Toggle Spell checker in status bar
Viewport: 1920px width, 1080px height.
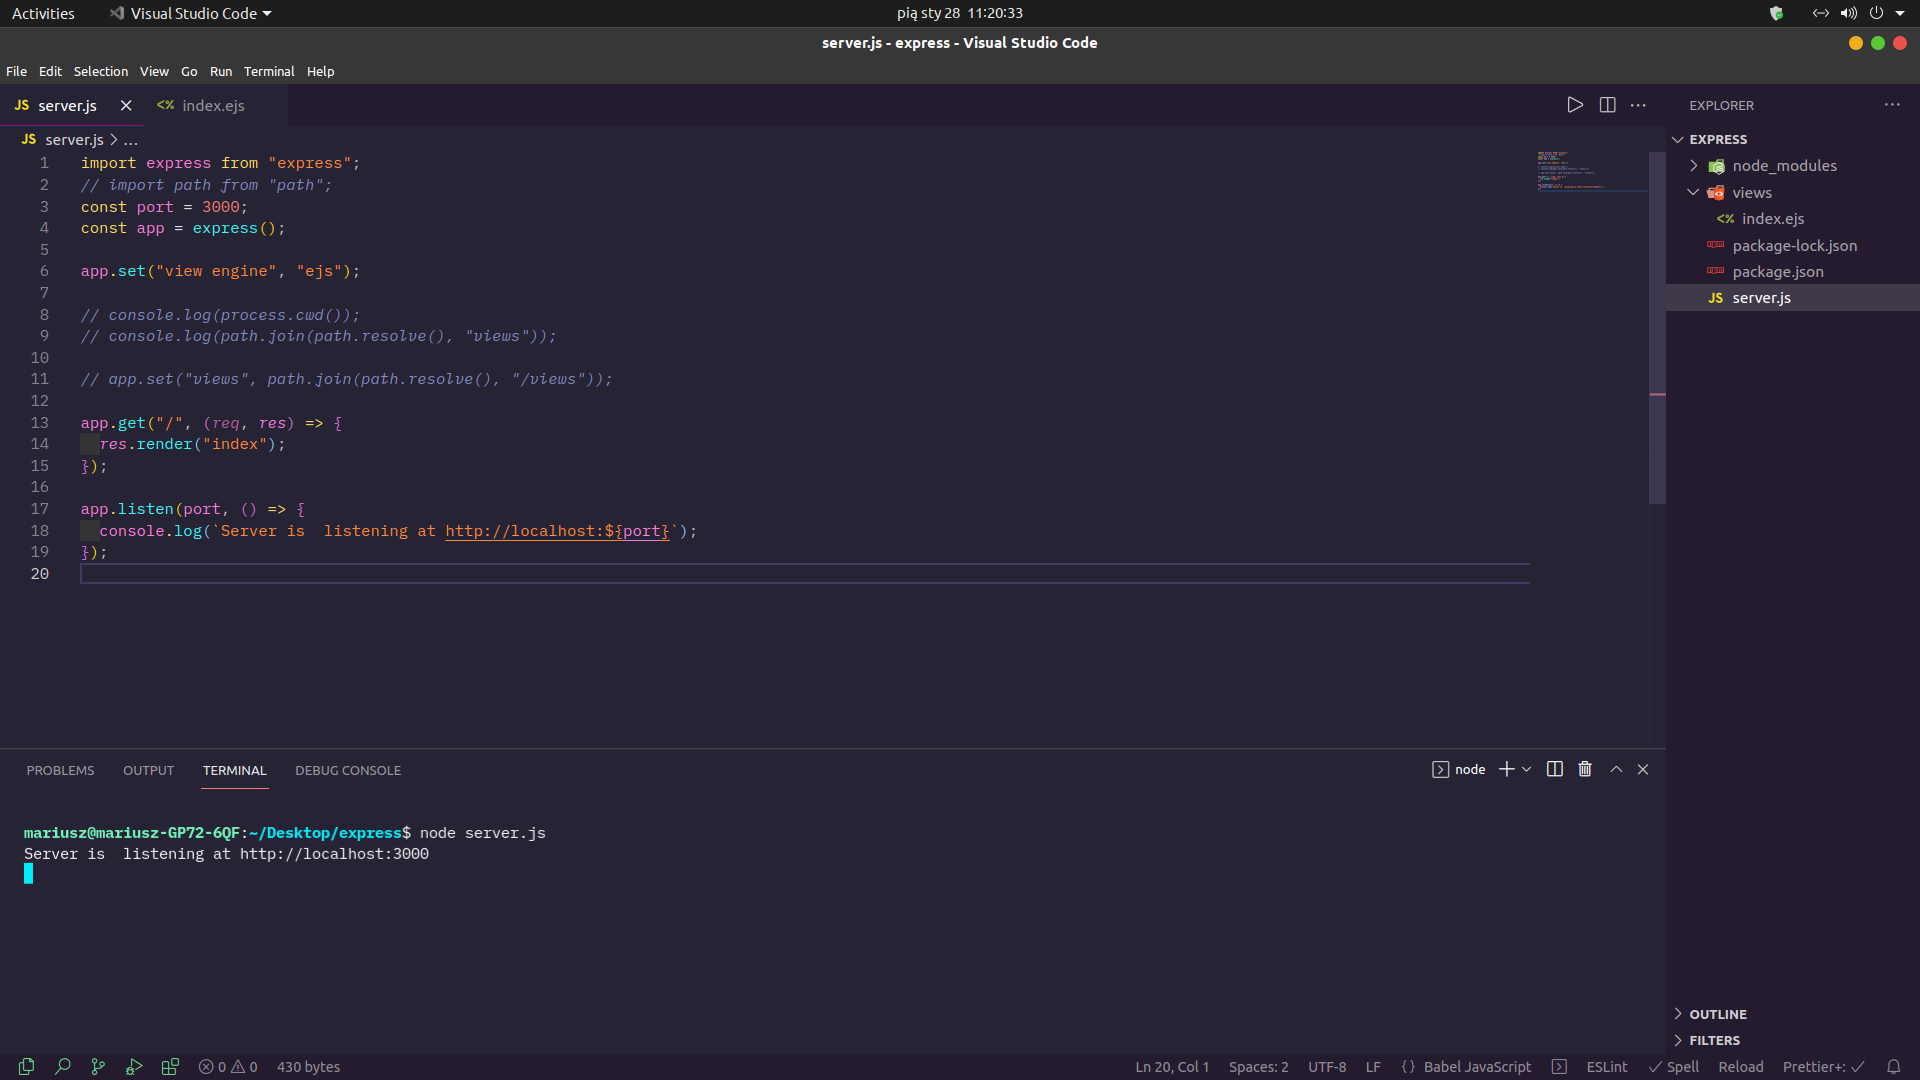[x=1674, y=1067]
